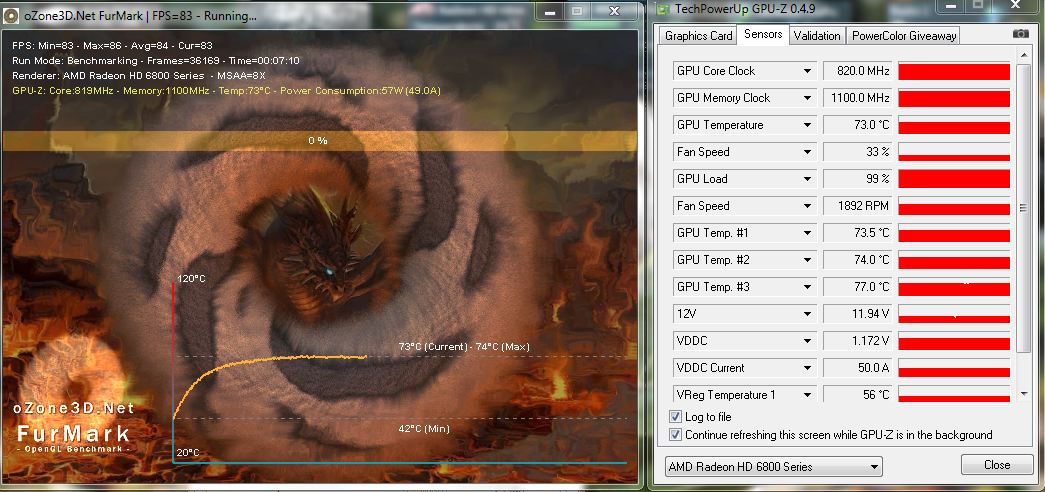
Task: Click the Run Mode: Benchmarking line in FurMark
Action: [x=155, y=61]
